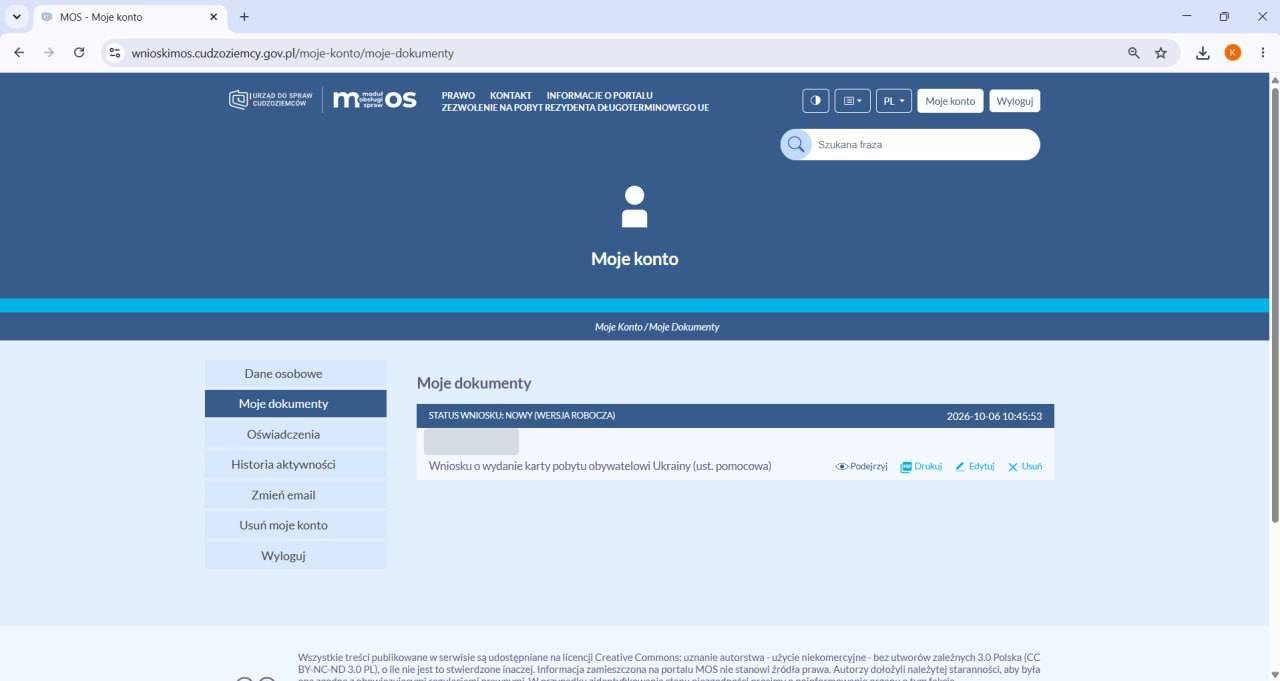Viewport: 1280px width, 681px height.
Task: Open the KONTAKT menu item
Action: pyautogui.click(x=510, y=95)
